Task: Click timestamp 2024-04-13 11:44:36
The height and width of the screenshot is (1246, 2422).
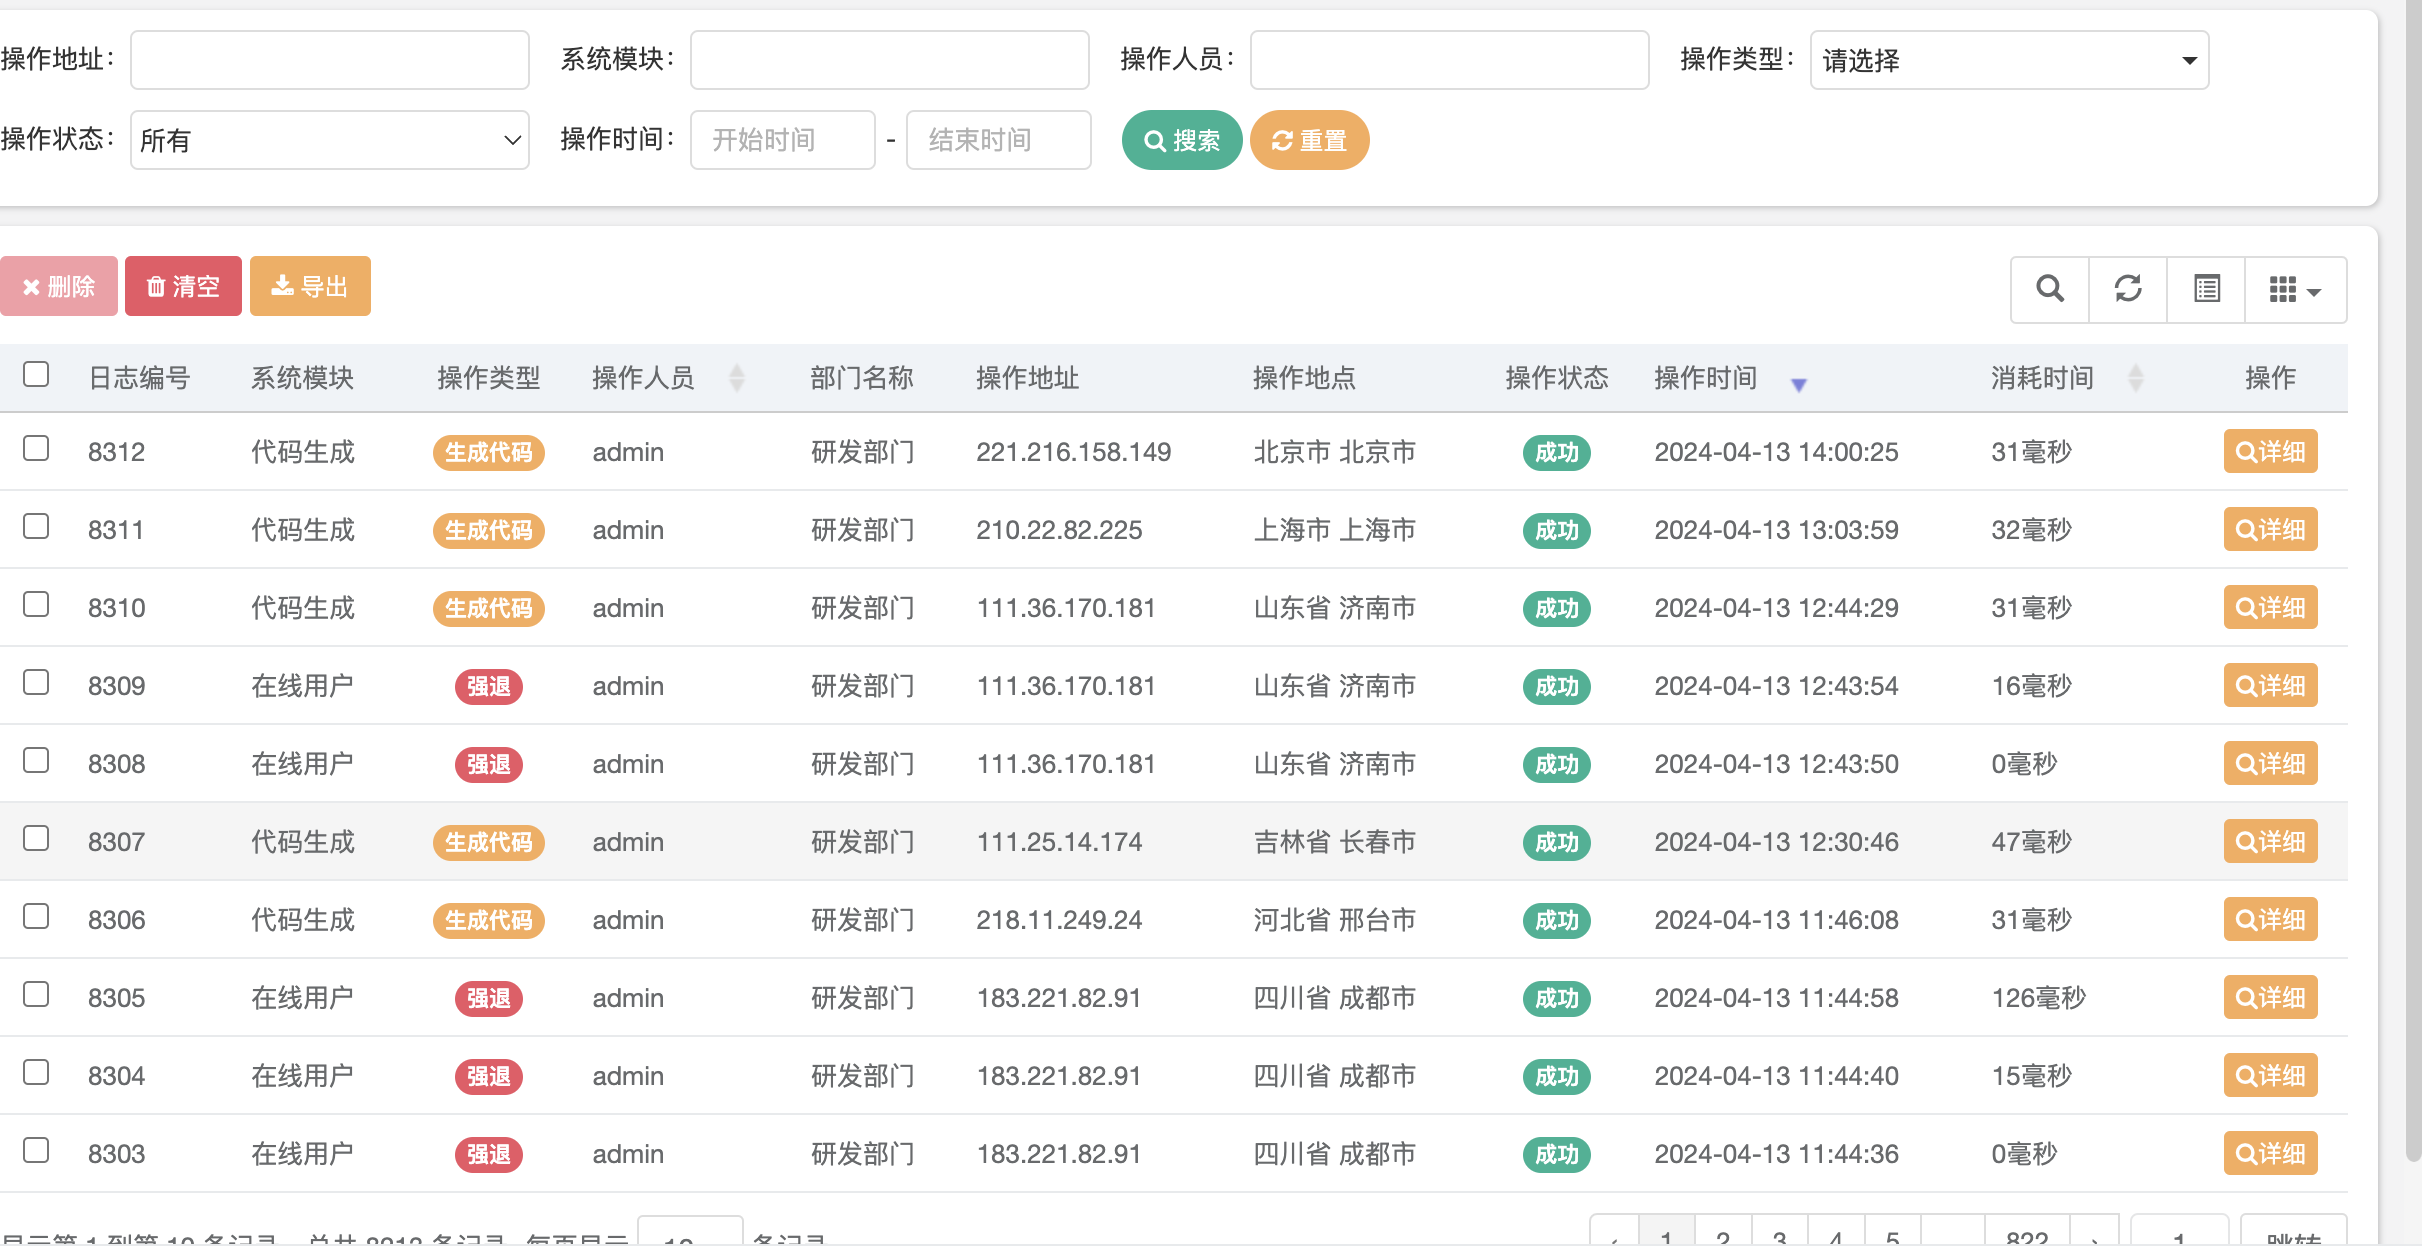Action: 1776,1154
